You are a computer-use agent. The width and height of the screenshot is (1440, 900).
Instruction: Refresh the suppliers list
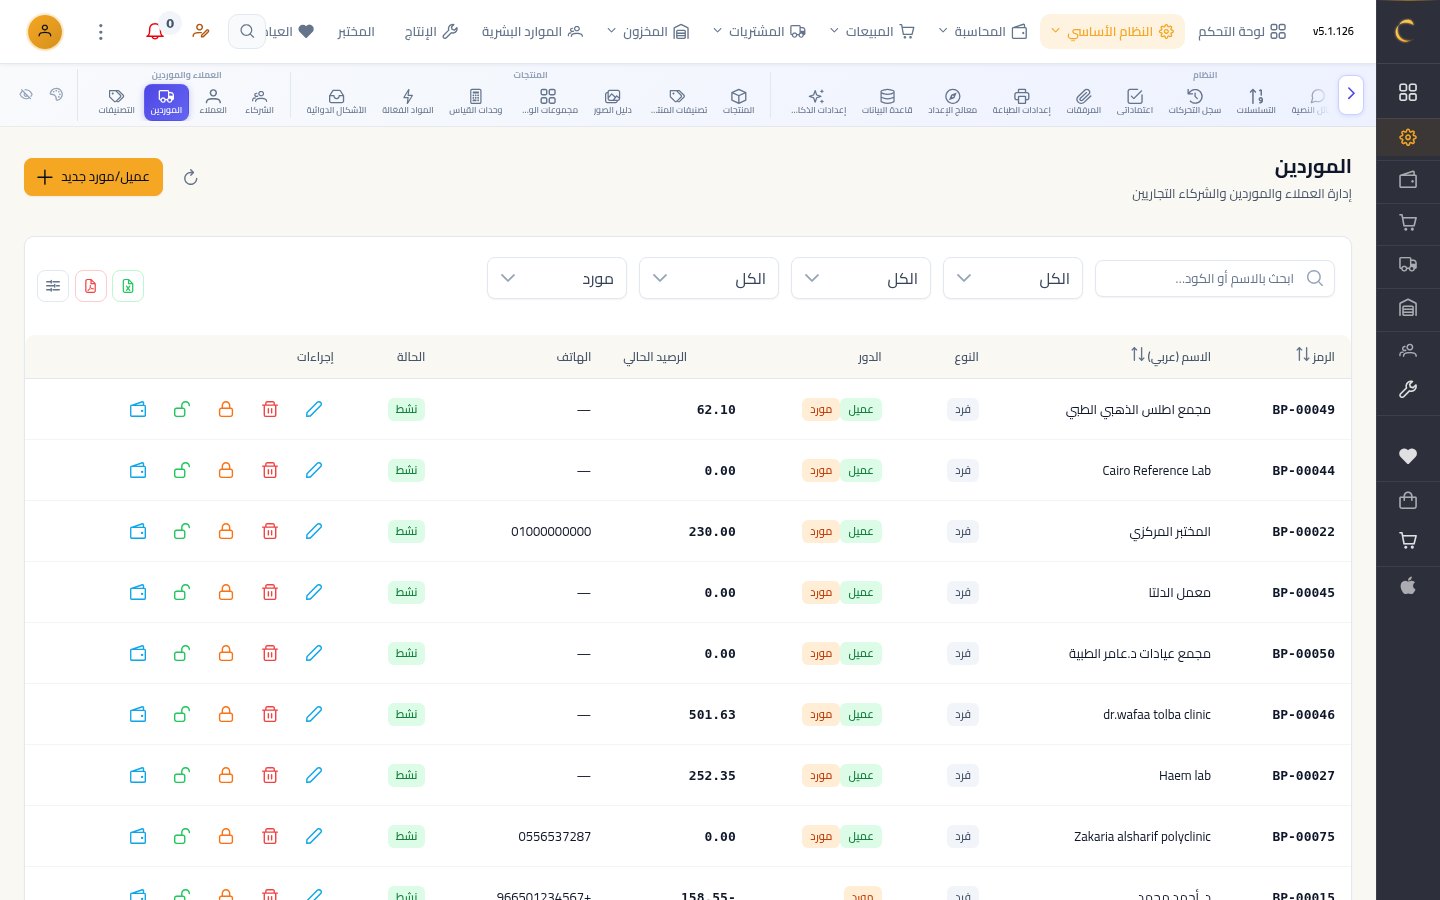(191, 178)
